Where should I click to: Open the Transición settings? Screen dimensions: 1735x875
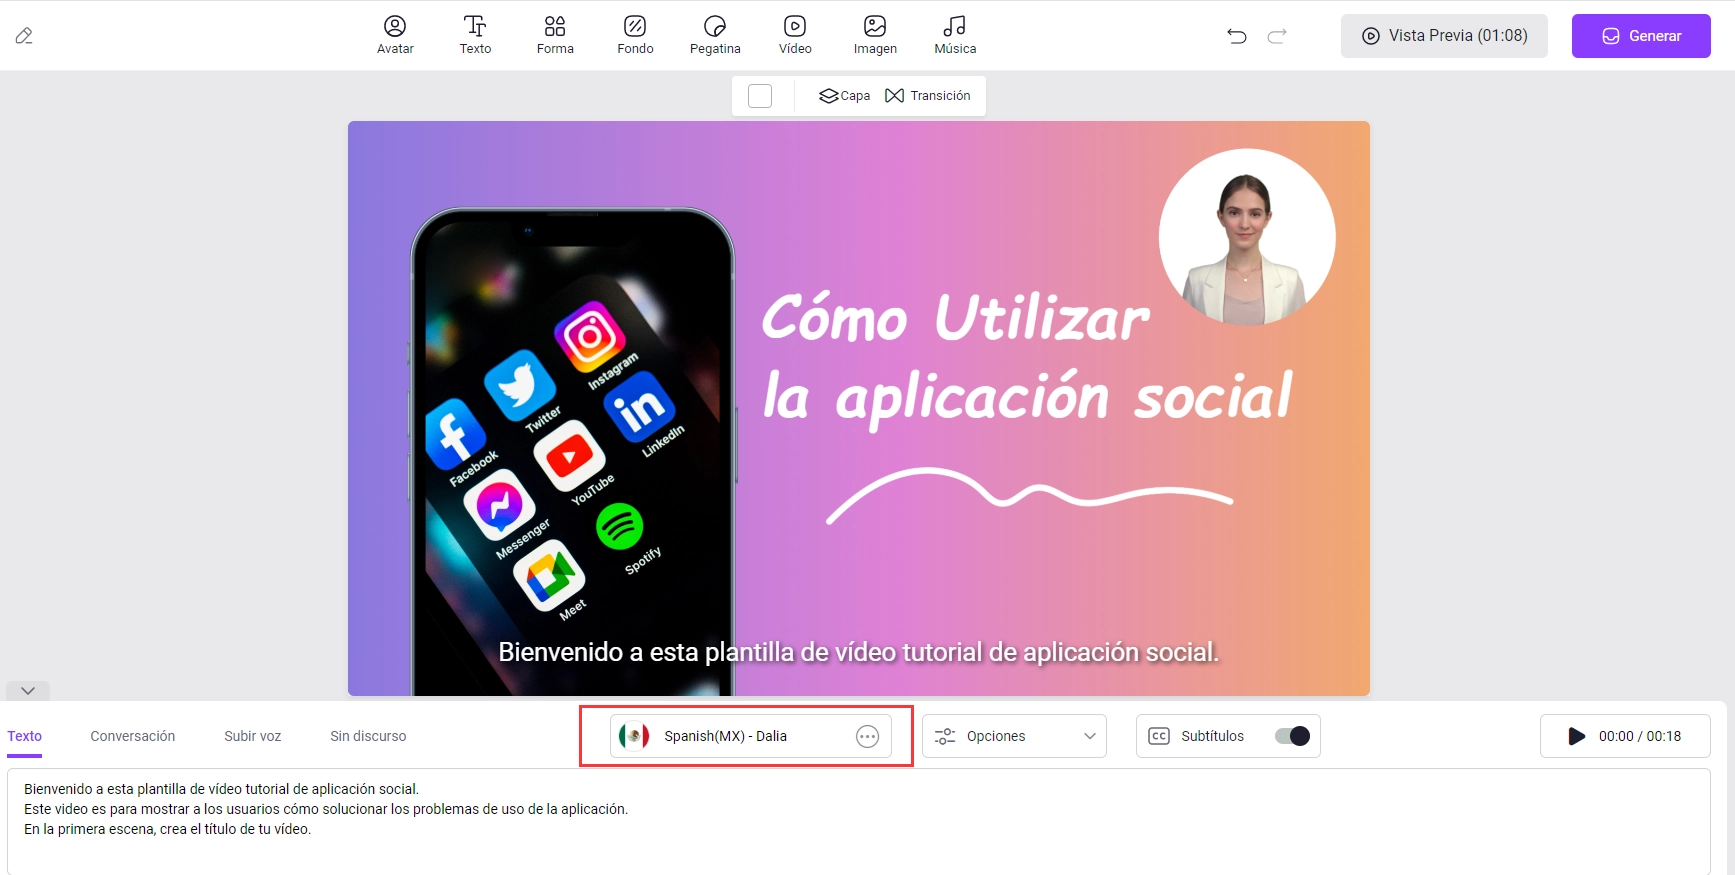[x=928, y=96]
